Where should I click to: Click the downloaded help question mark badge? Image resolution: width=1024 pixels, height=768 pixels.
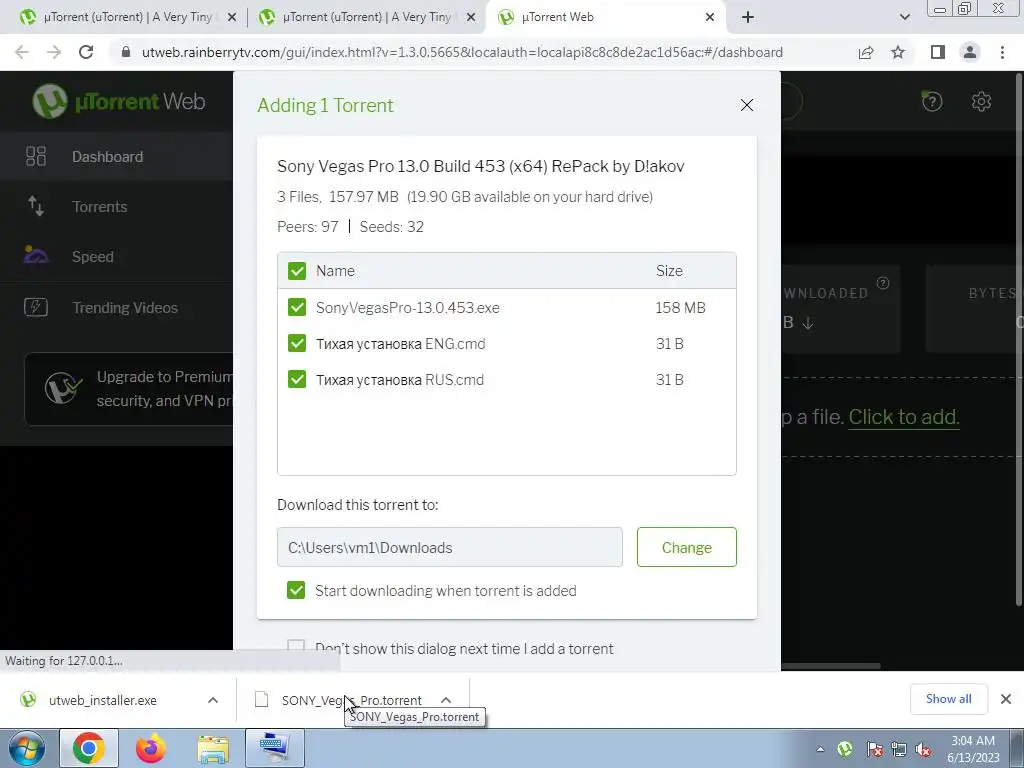[x=883, y=283]
